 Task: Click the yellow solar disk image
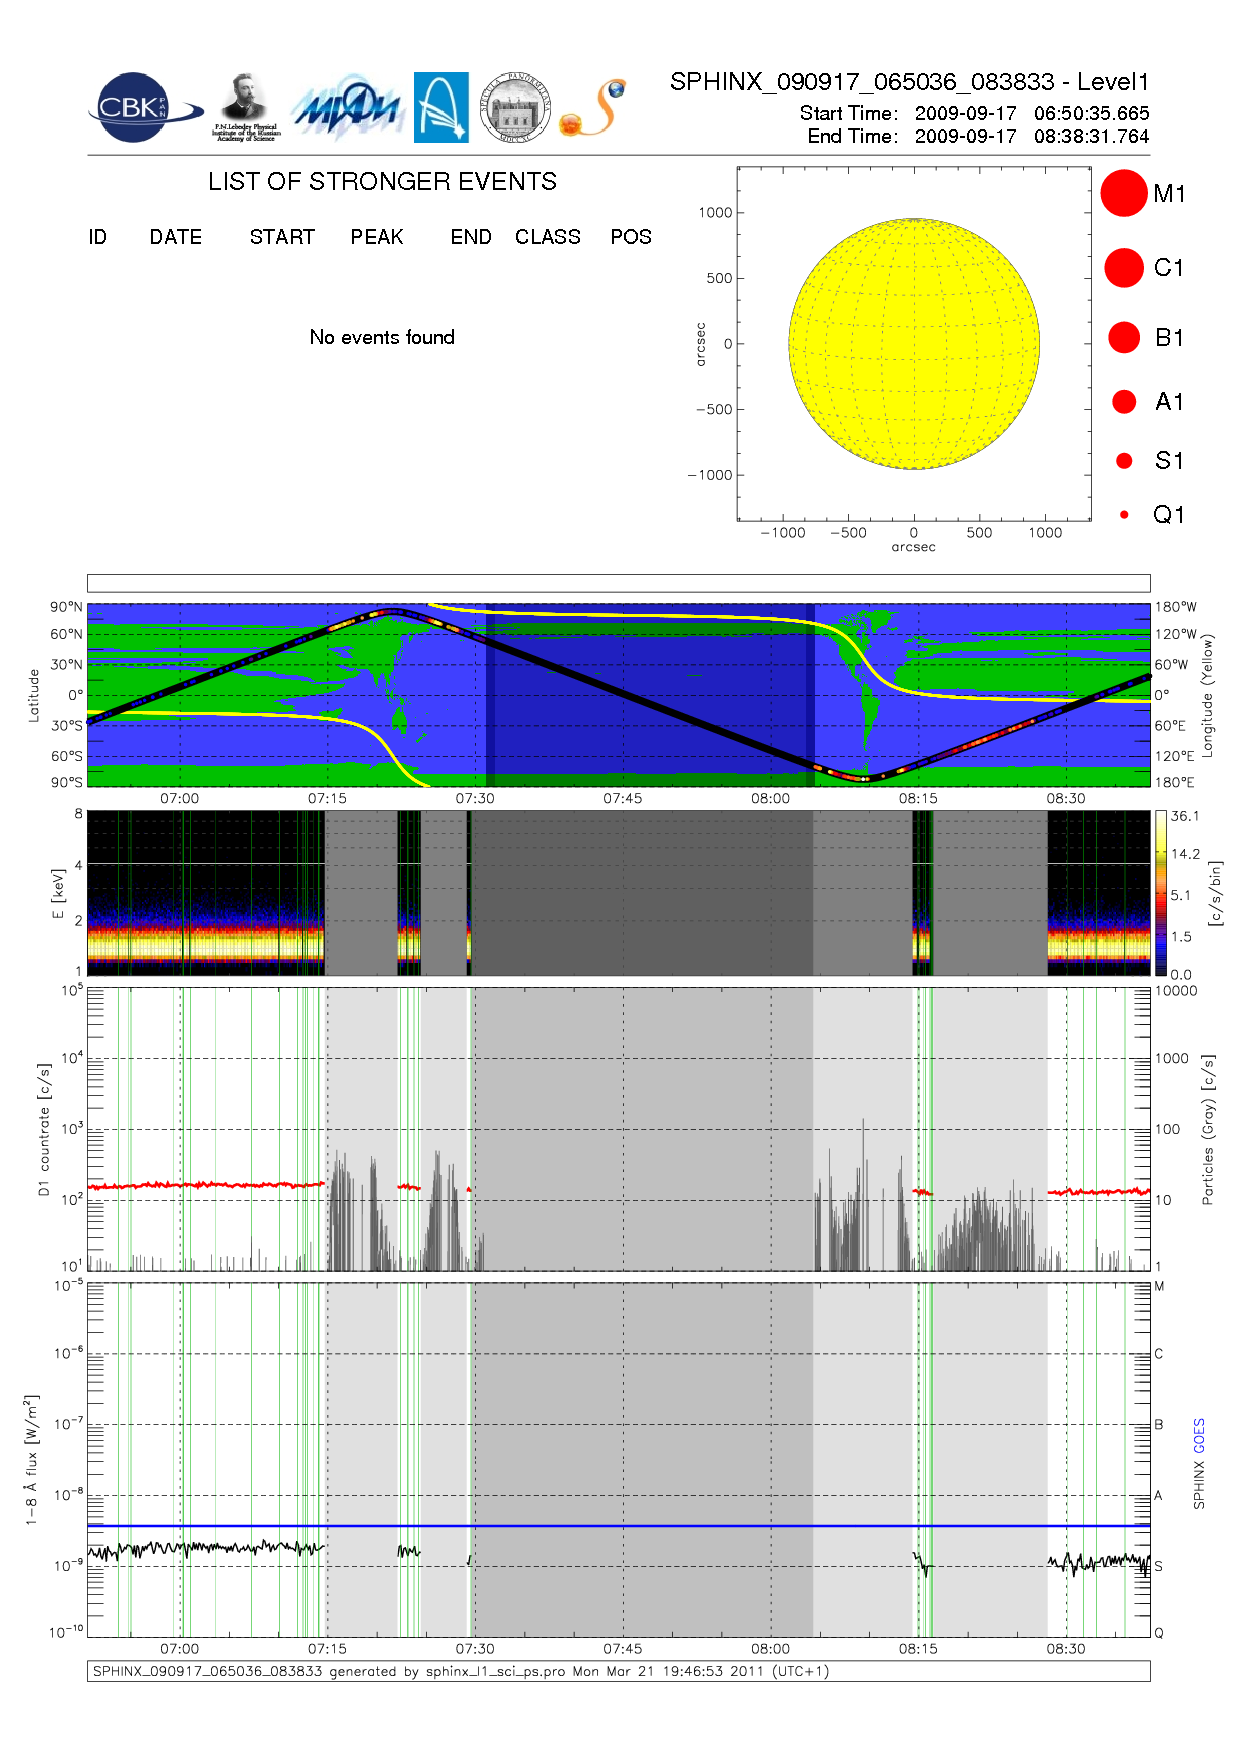(913, 344)
